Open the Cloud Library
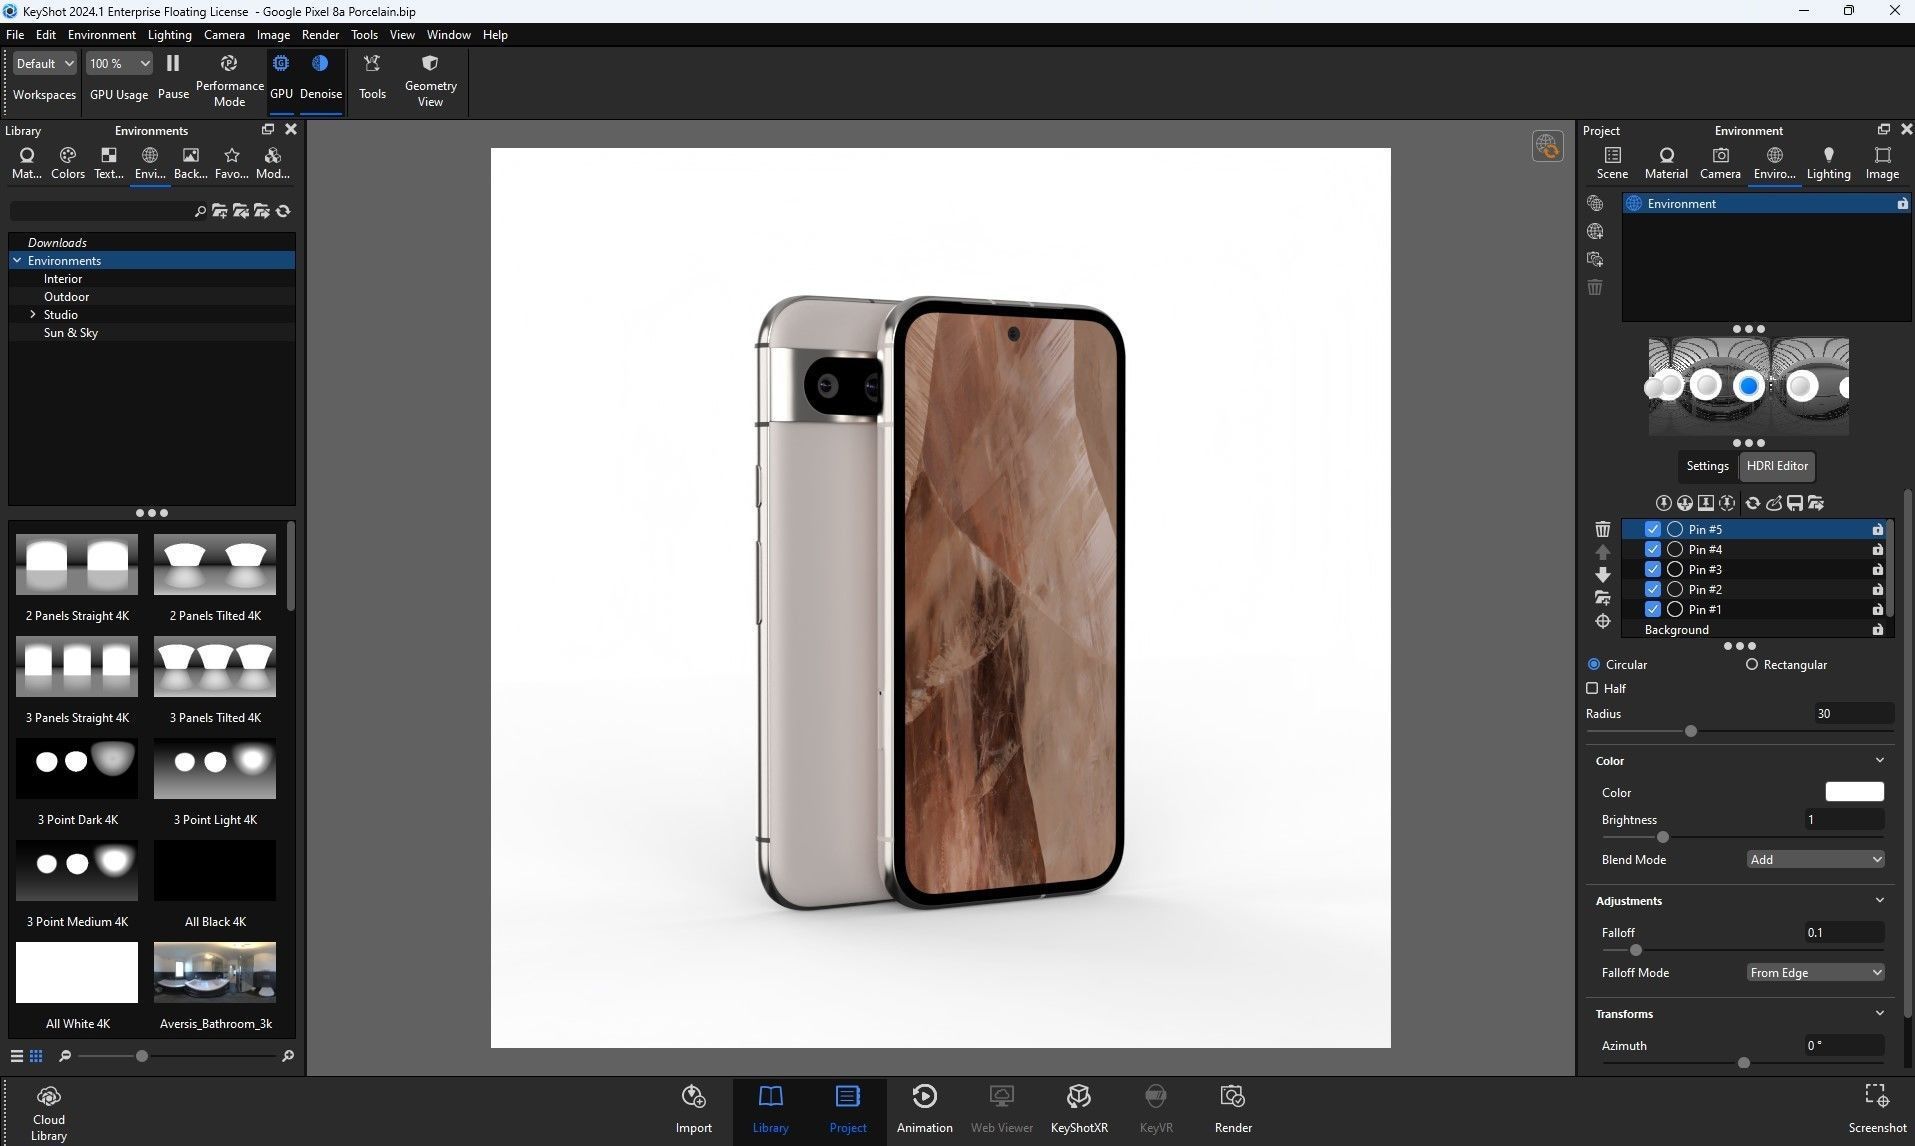The width and height of the screenshot is (1915, 1146). point(48,1113)
